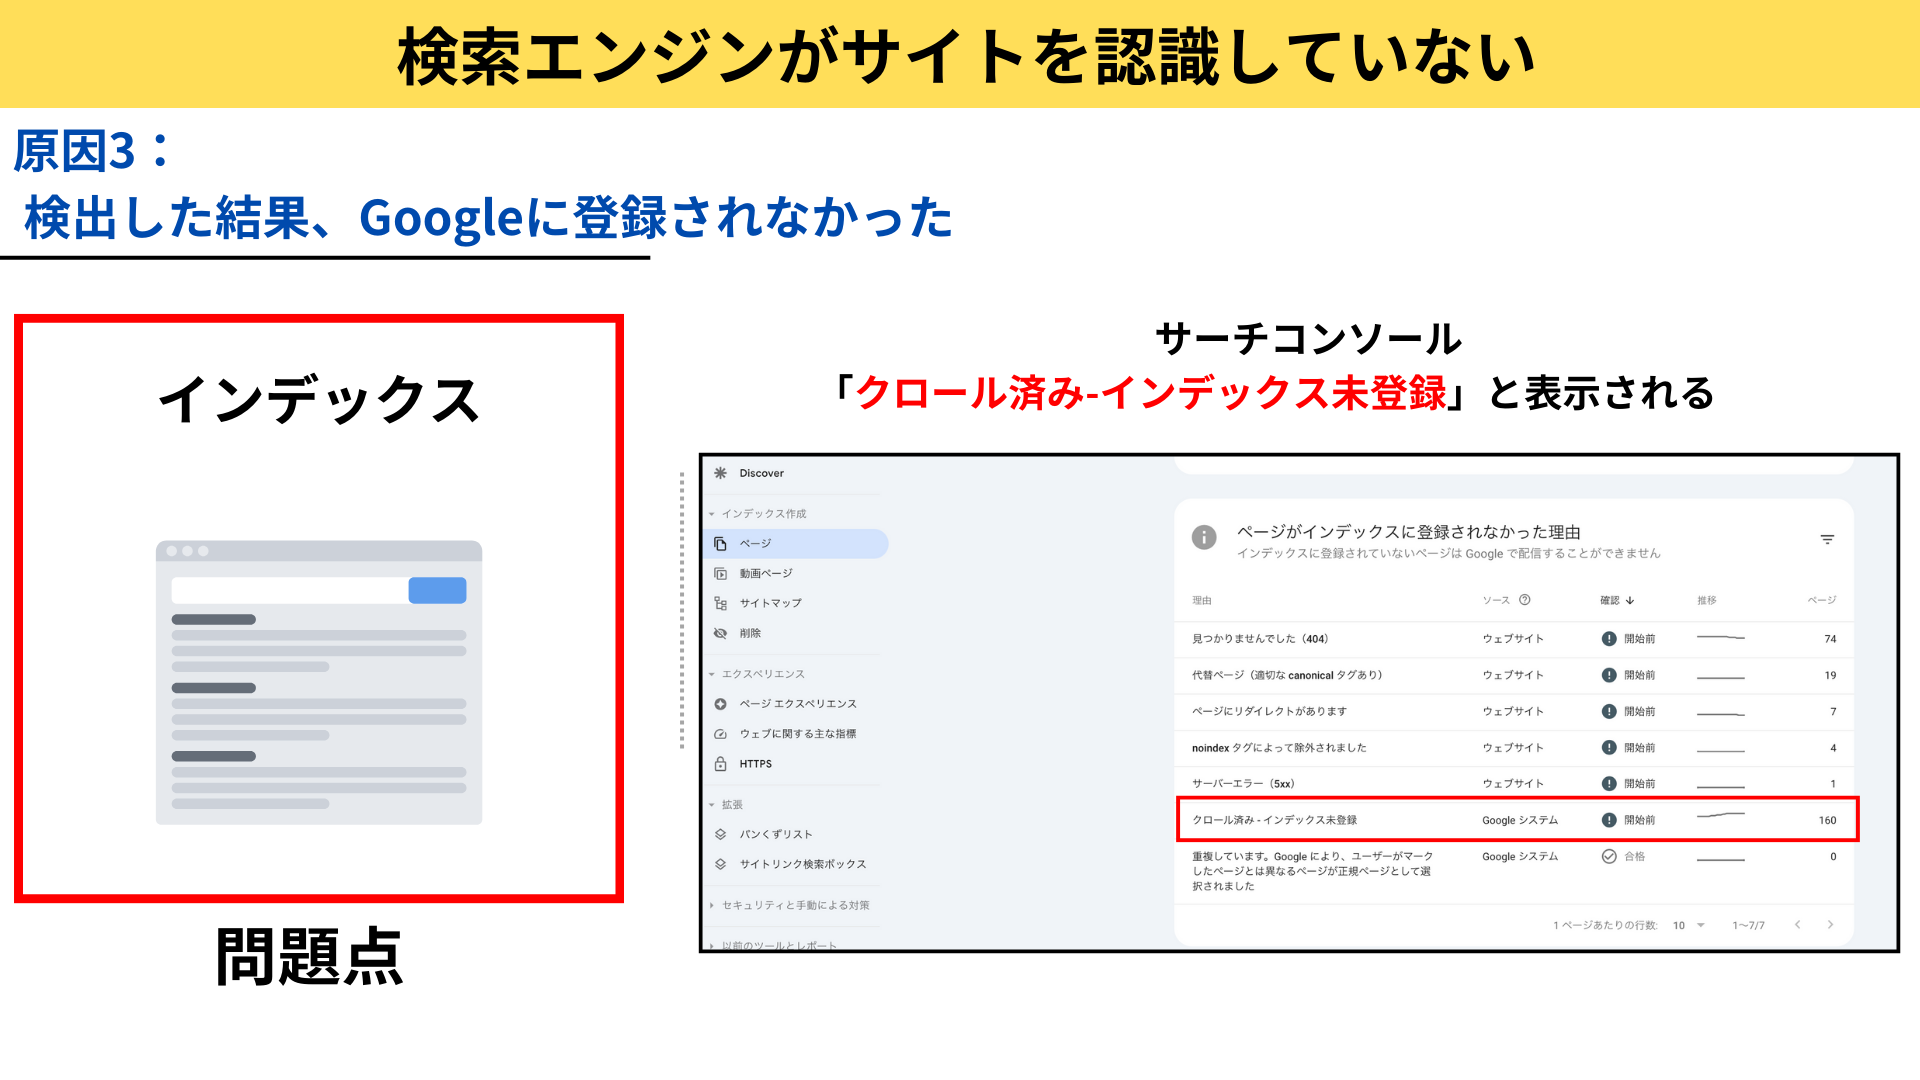
Task: Sort by the ソース column header
Action: coord(1496,601)
